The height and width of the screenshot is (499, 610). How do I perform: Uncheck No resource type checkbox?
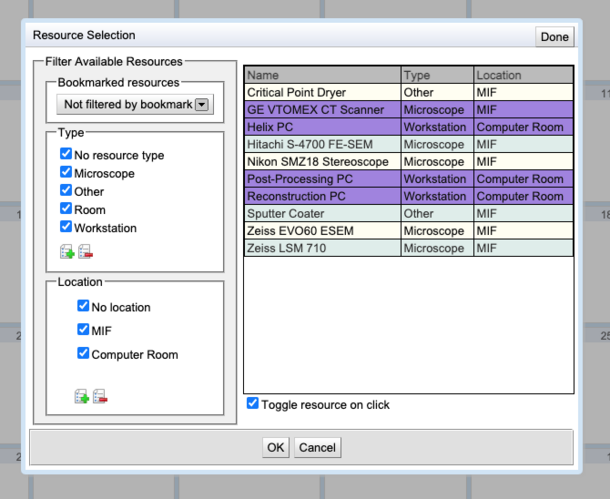(66, 154)
